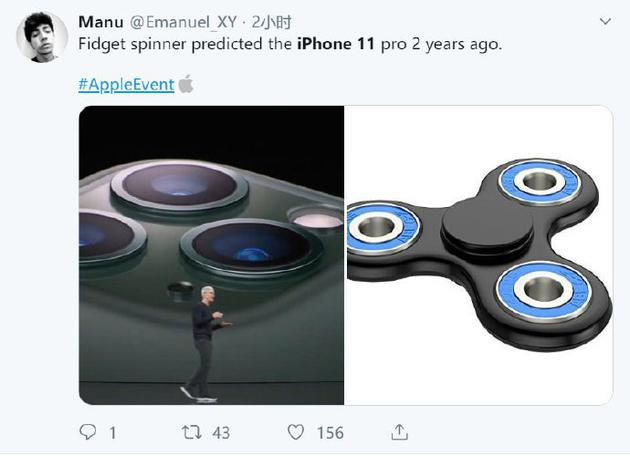Like the tweet with the heart icon

[296, 432]
